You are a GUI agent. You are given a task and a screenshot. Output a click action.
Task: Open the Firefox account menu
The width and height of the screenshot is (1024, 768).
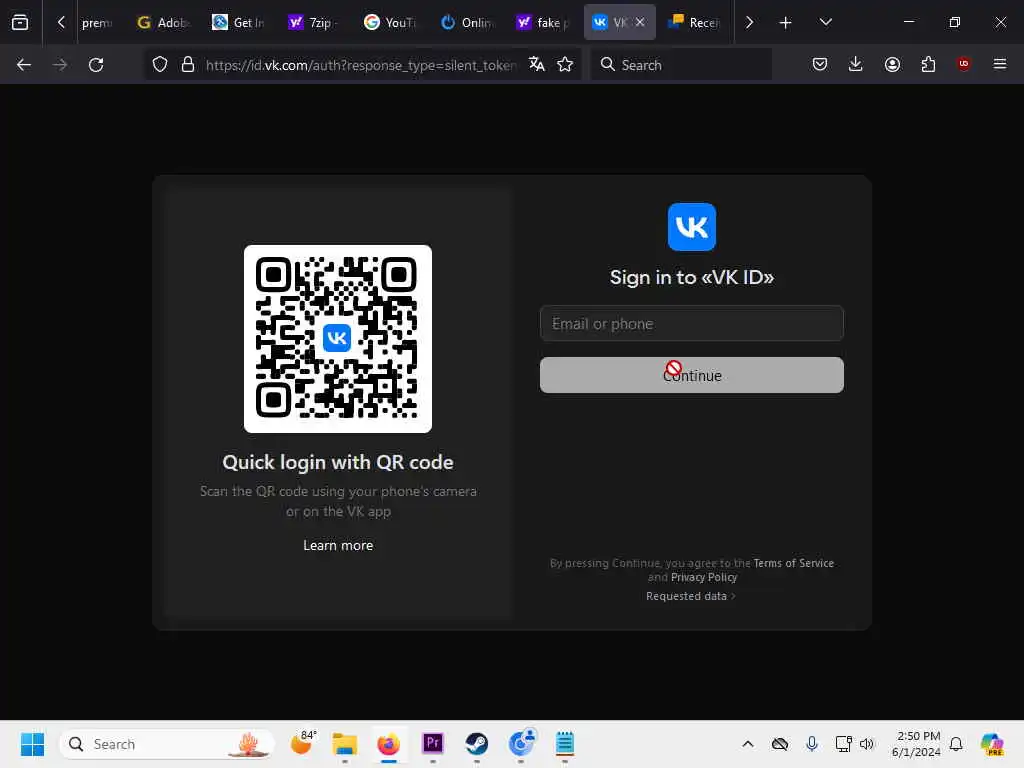pos(892,64)
